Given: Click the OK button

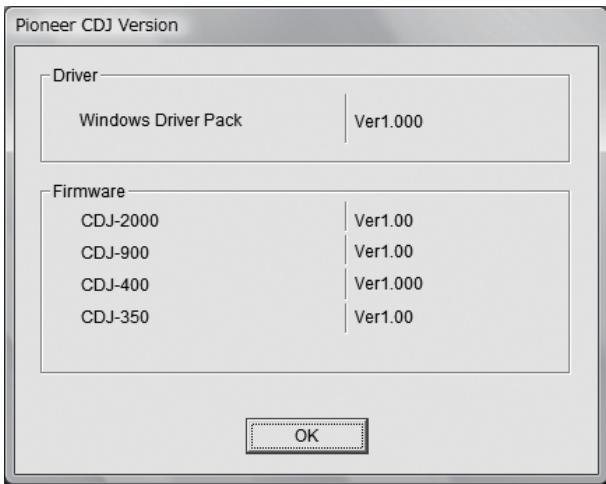Looking at the screenshot, I should pos(307,436).
